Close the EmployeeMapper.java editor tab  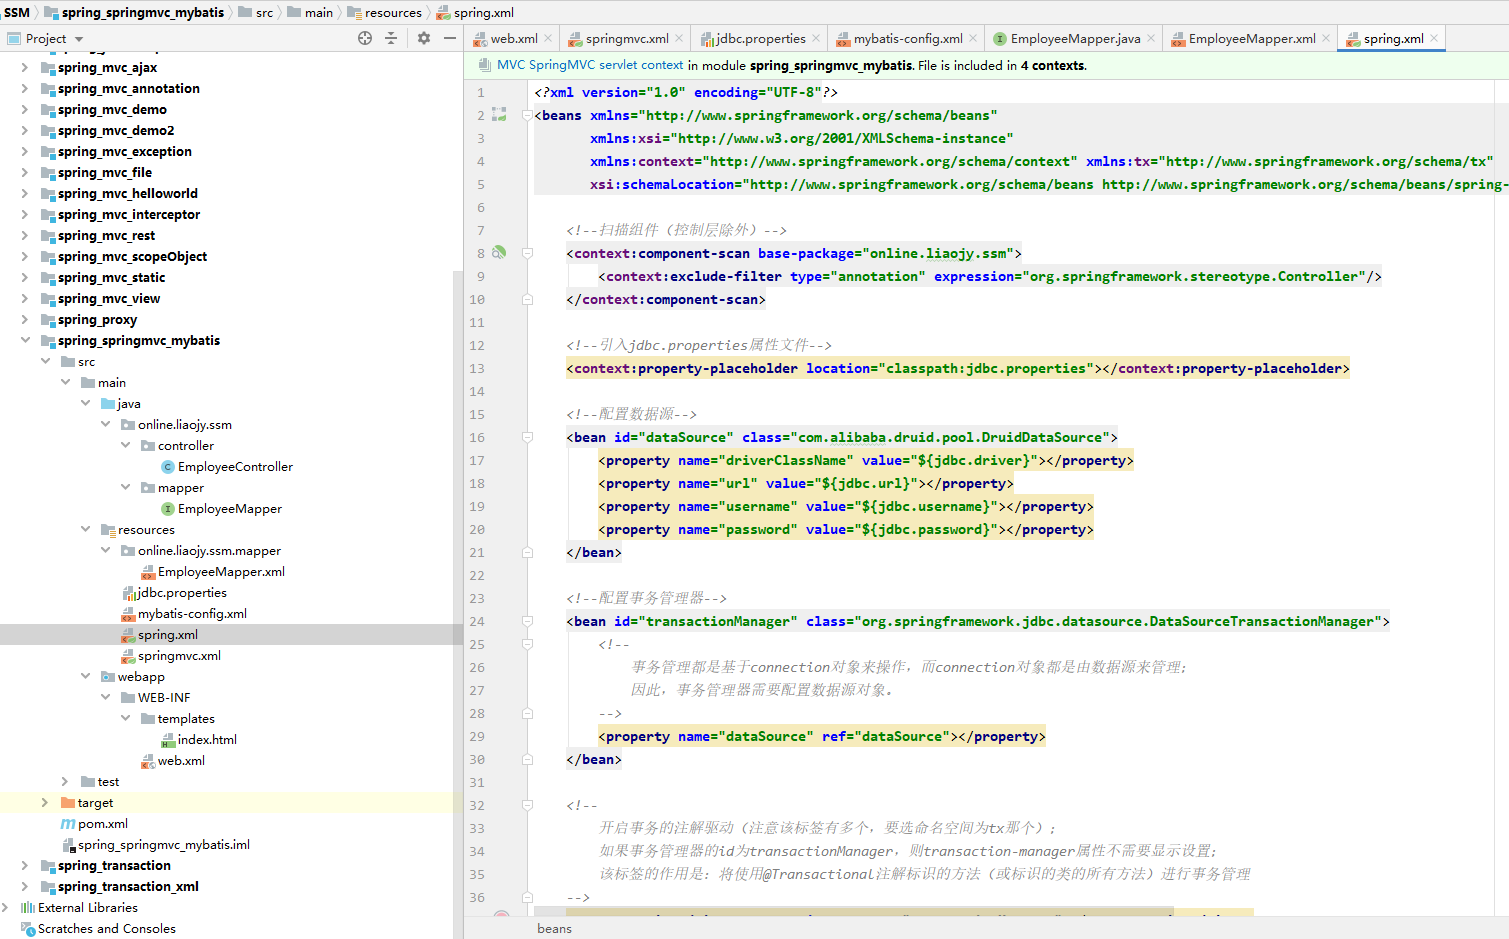1151,39
